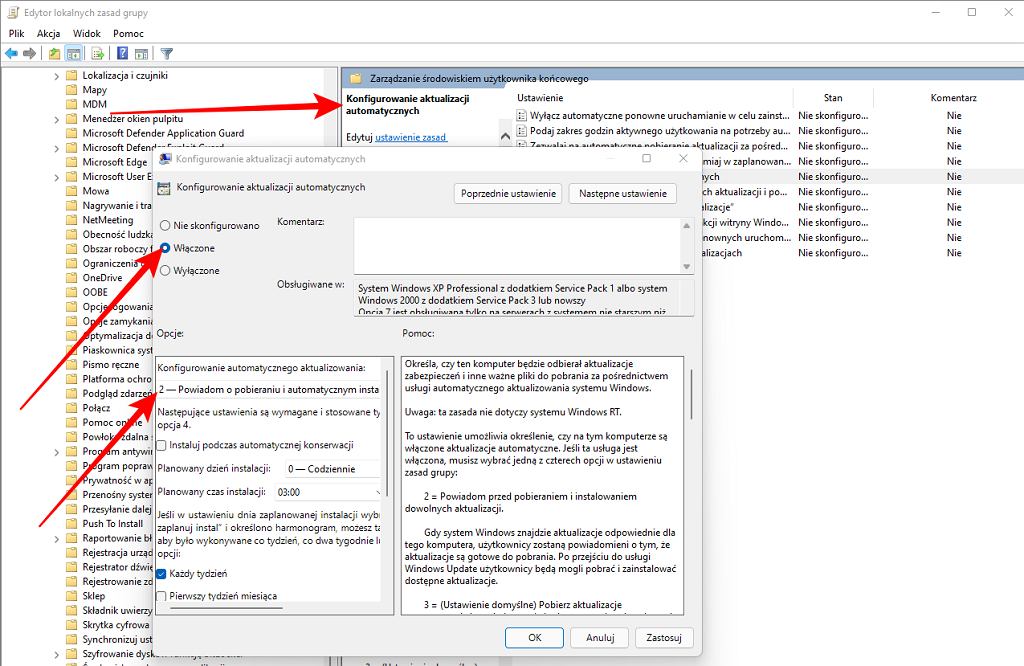Click the MDM folder icon in the tree

[72, 104]
